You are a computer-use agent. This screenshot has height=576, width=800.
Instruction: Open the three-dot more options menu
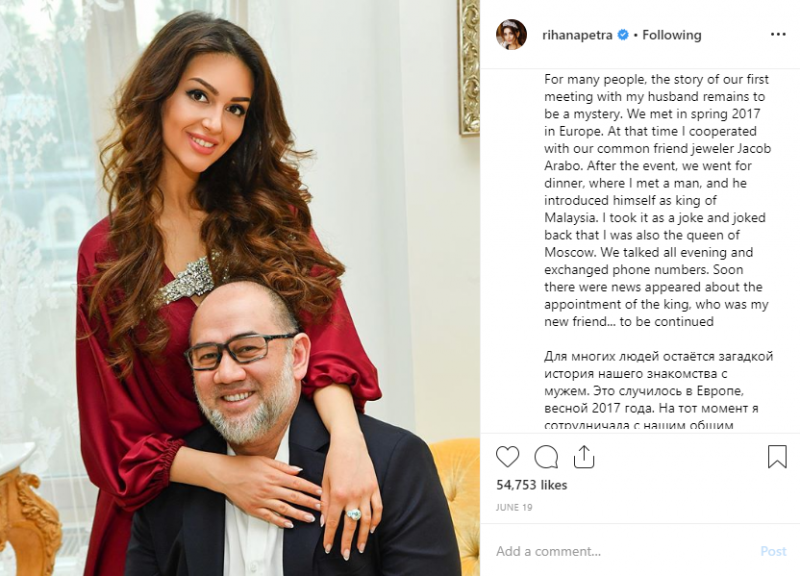[778, 35]
